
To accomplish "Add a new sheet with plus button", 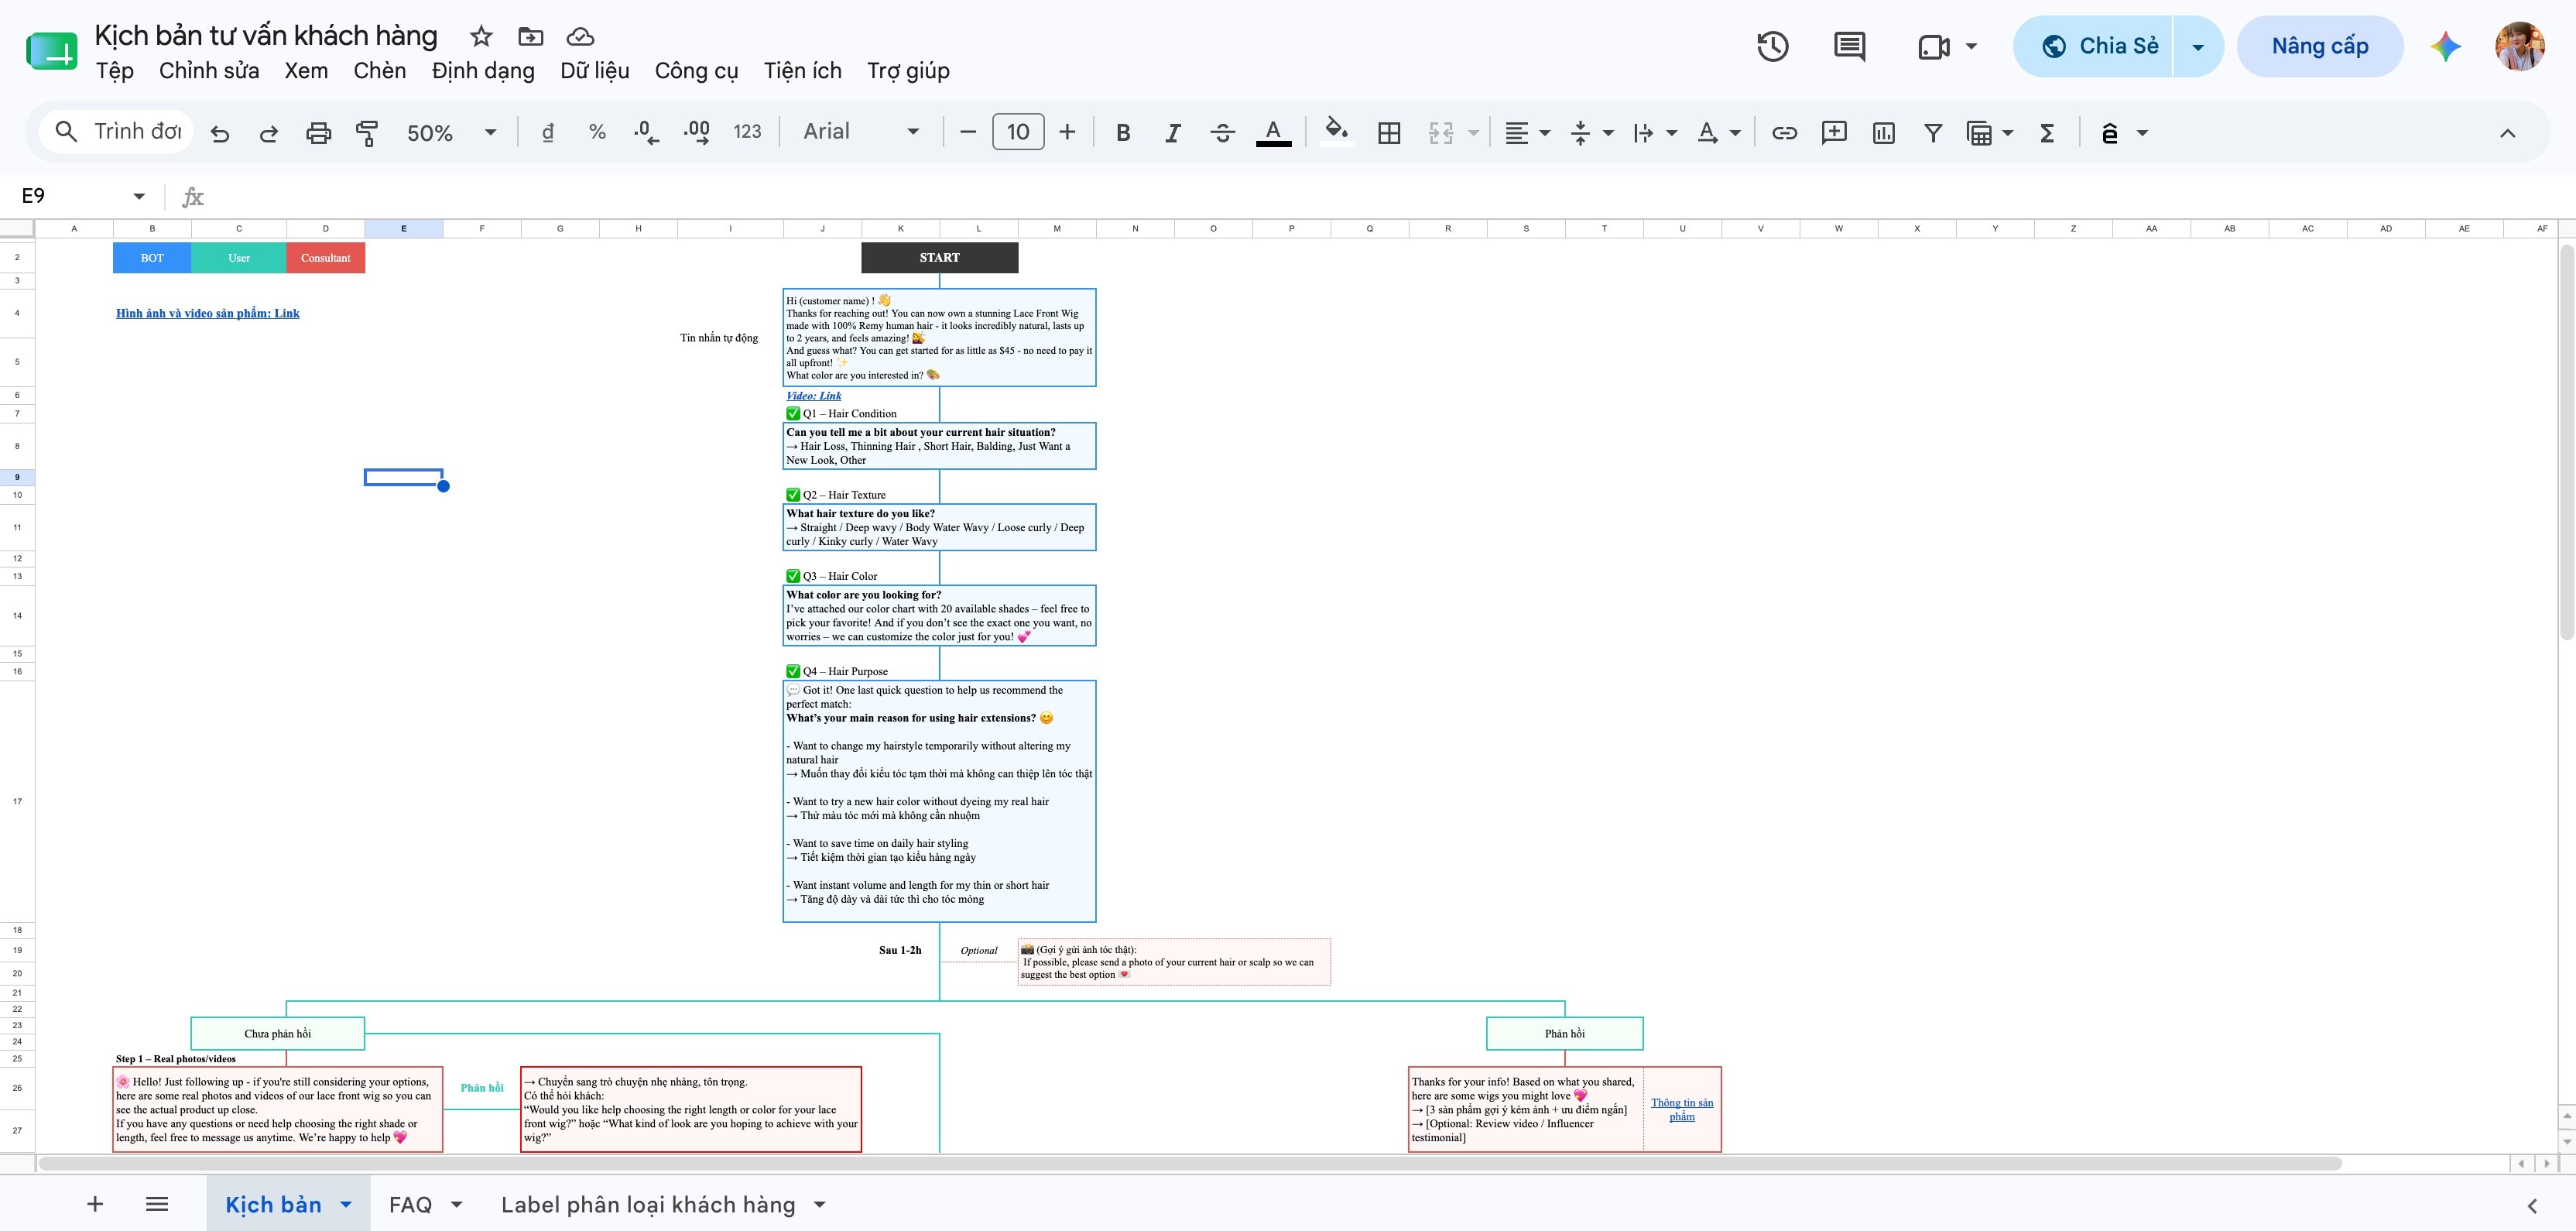I will point(95,1204).
